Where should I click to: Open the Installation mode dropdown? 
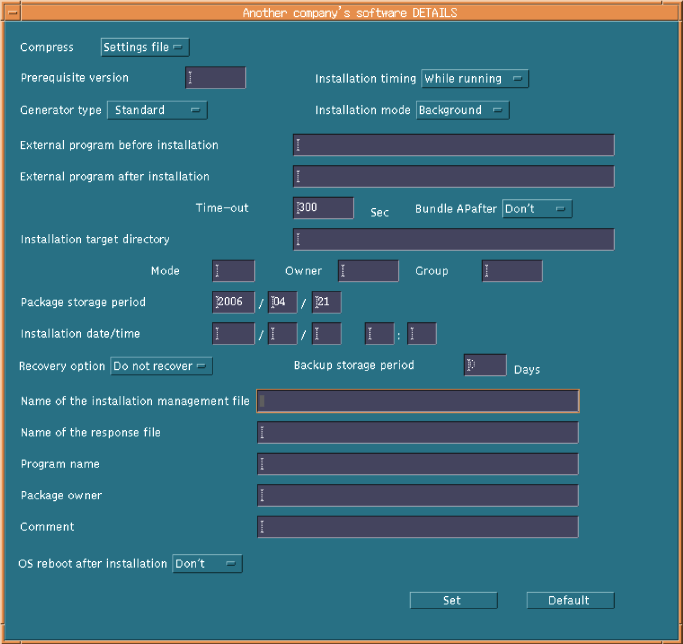click(463, 110)
